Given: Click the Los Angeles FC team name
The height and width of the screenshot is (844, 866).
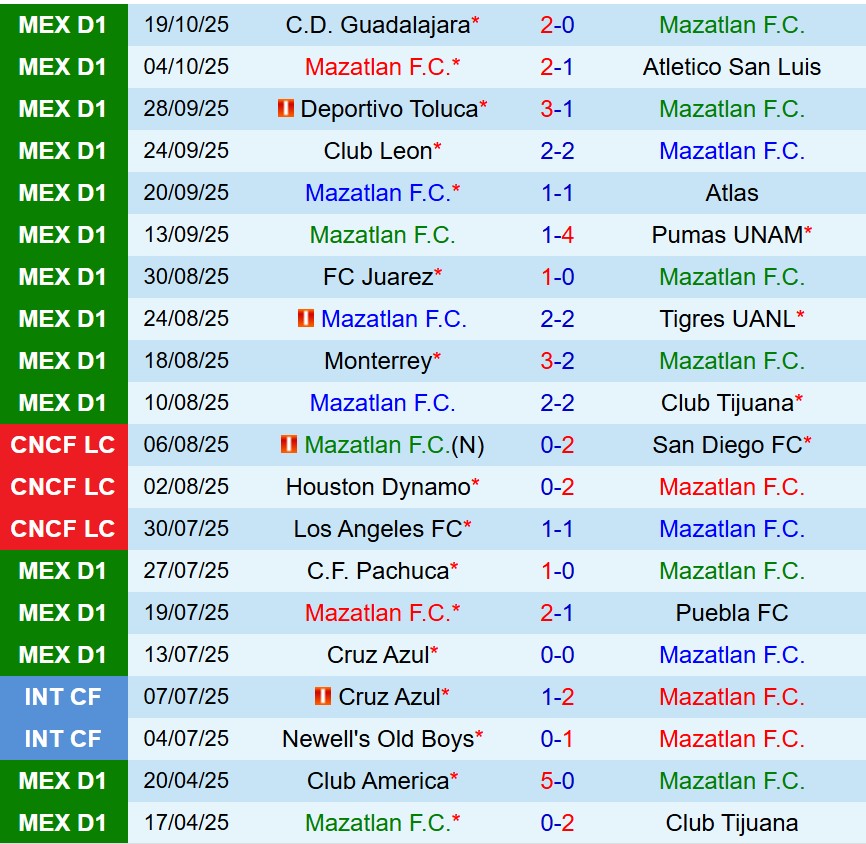Looking at the screenshot, I should click(378, 529).
